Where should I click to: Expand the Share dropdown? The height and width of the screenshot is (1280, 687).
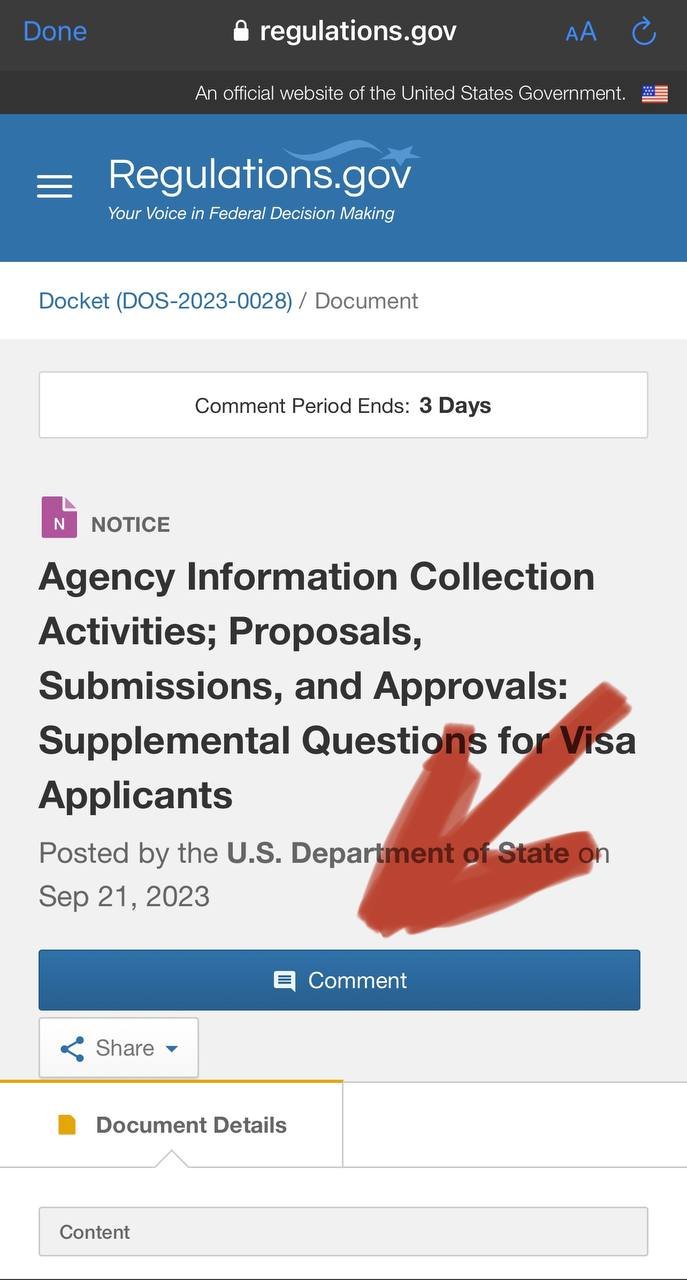click(x=118, y=1048)
